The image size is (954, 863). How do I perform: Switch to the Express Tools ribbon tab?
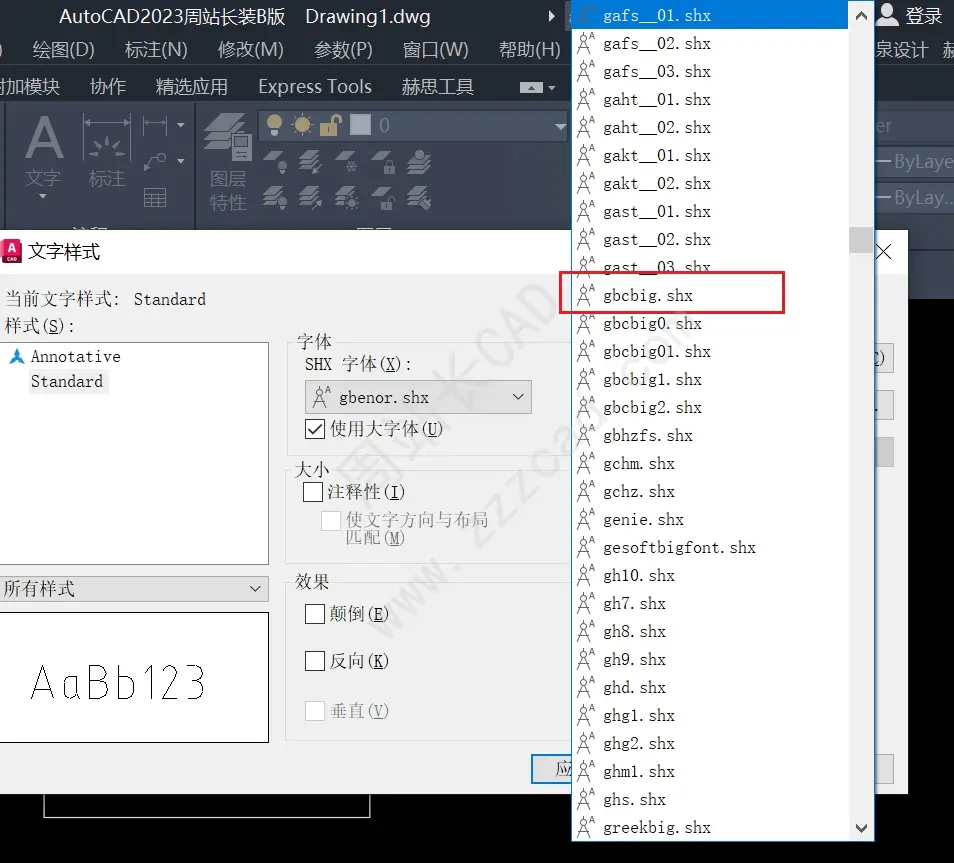315,87
